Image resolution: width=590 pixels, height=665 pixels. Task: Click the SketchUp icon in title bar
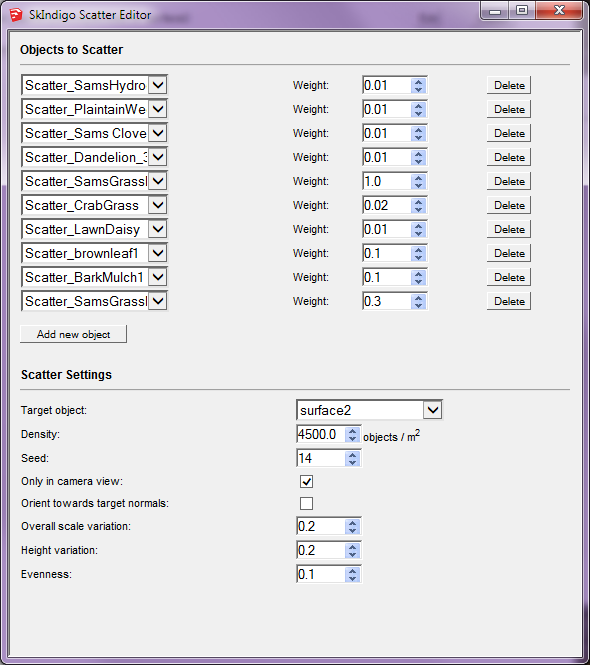(16, 15)
